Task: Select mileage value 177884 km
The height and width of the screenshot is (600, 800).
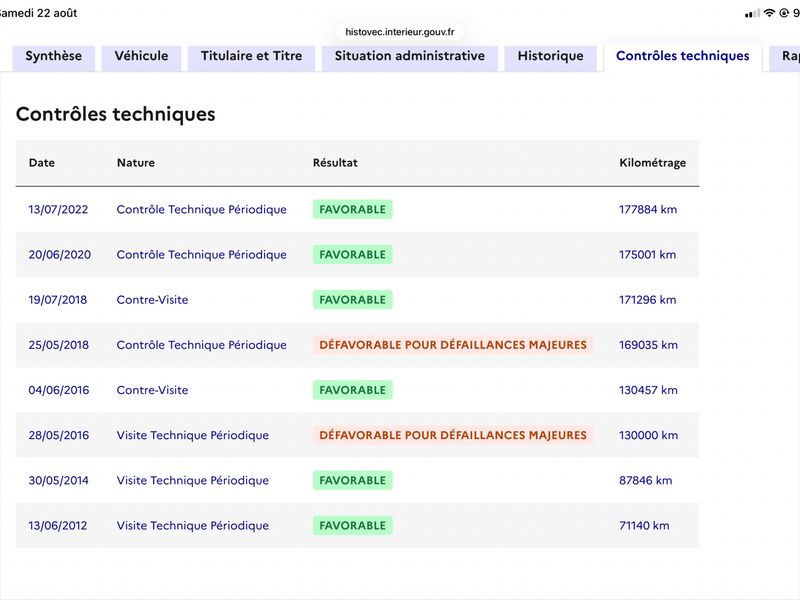Action: pyautogui.click(x=648, y=210)
